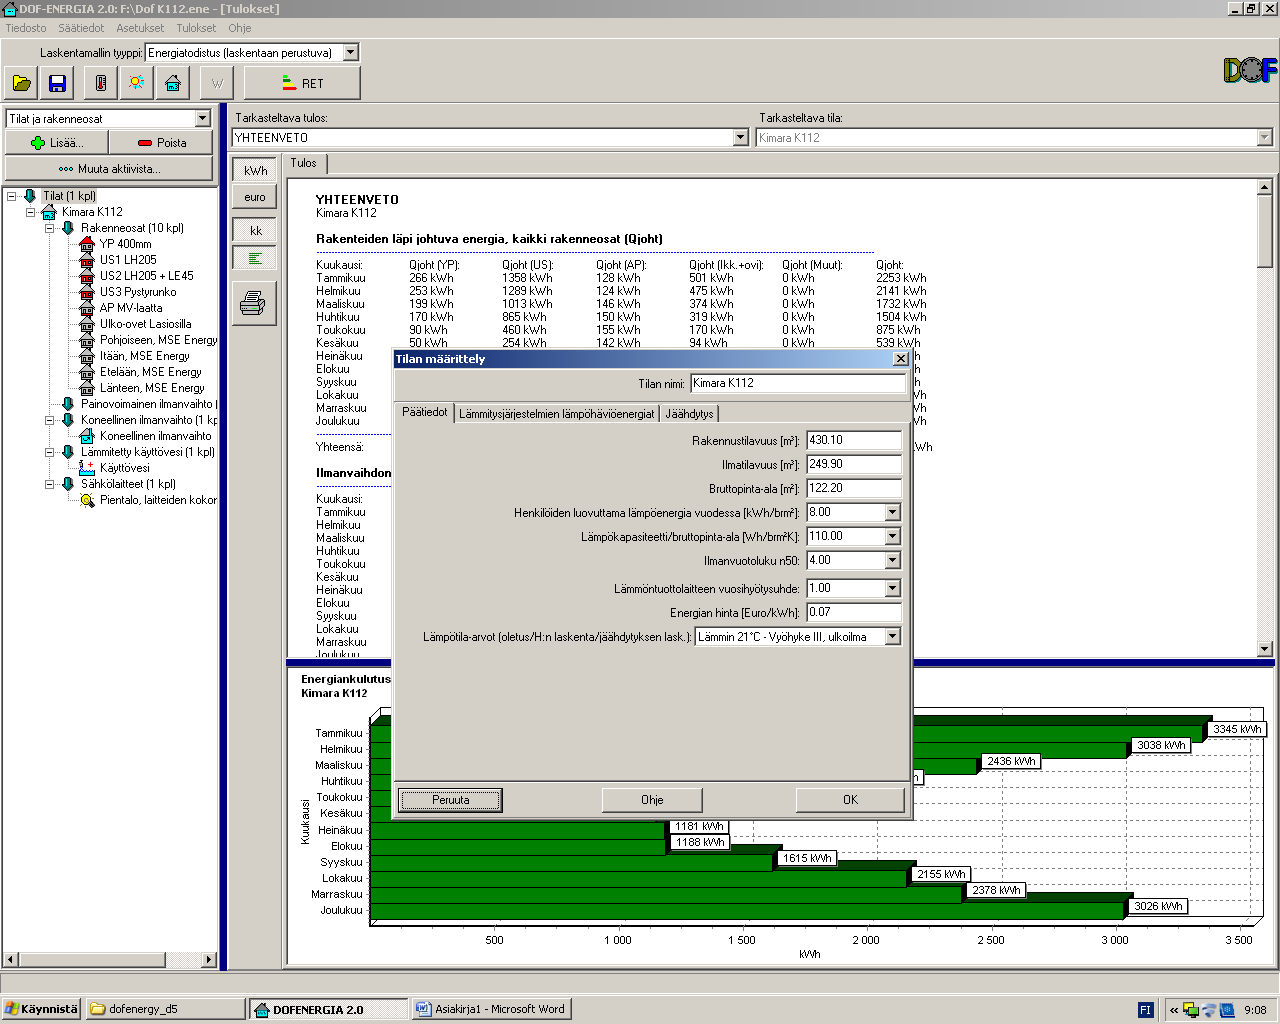This screenshot has width=1280, height=1024.
Task: Collapse the Tilat (1 kpl) tree node
Action: pyautogui.click(x=12, y=196)
